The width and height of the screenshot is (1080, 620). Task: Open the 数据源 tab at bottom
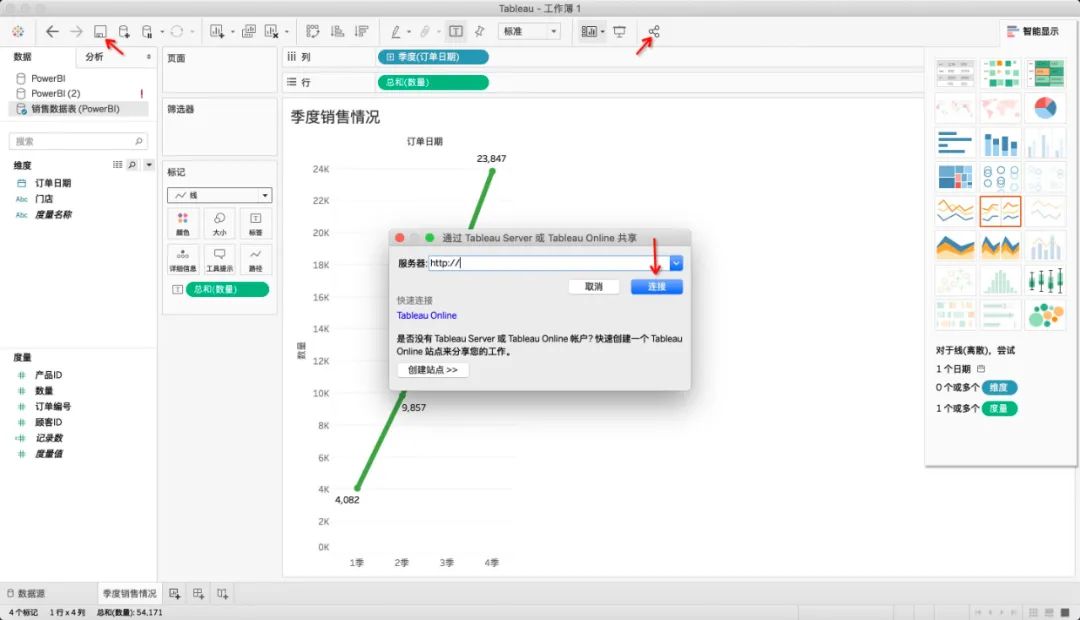(x=26, y=593)
